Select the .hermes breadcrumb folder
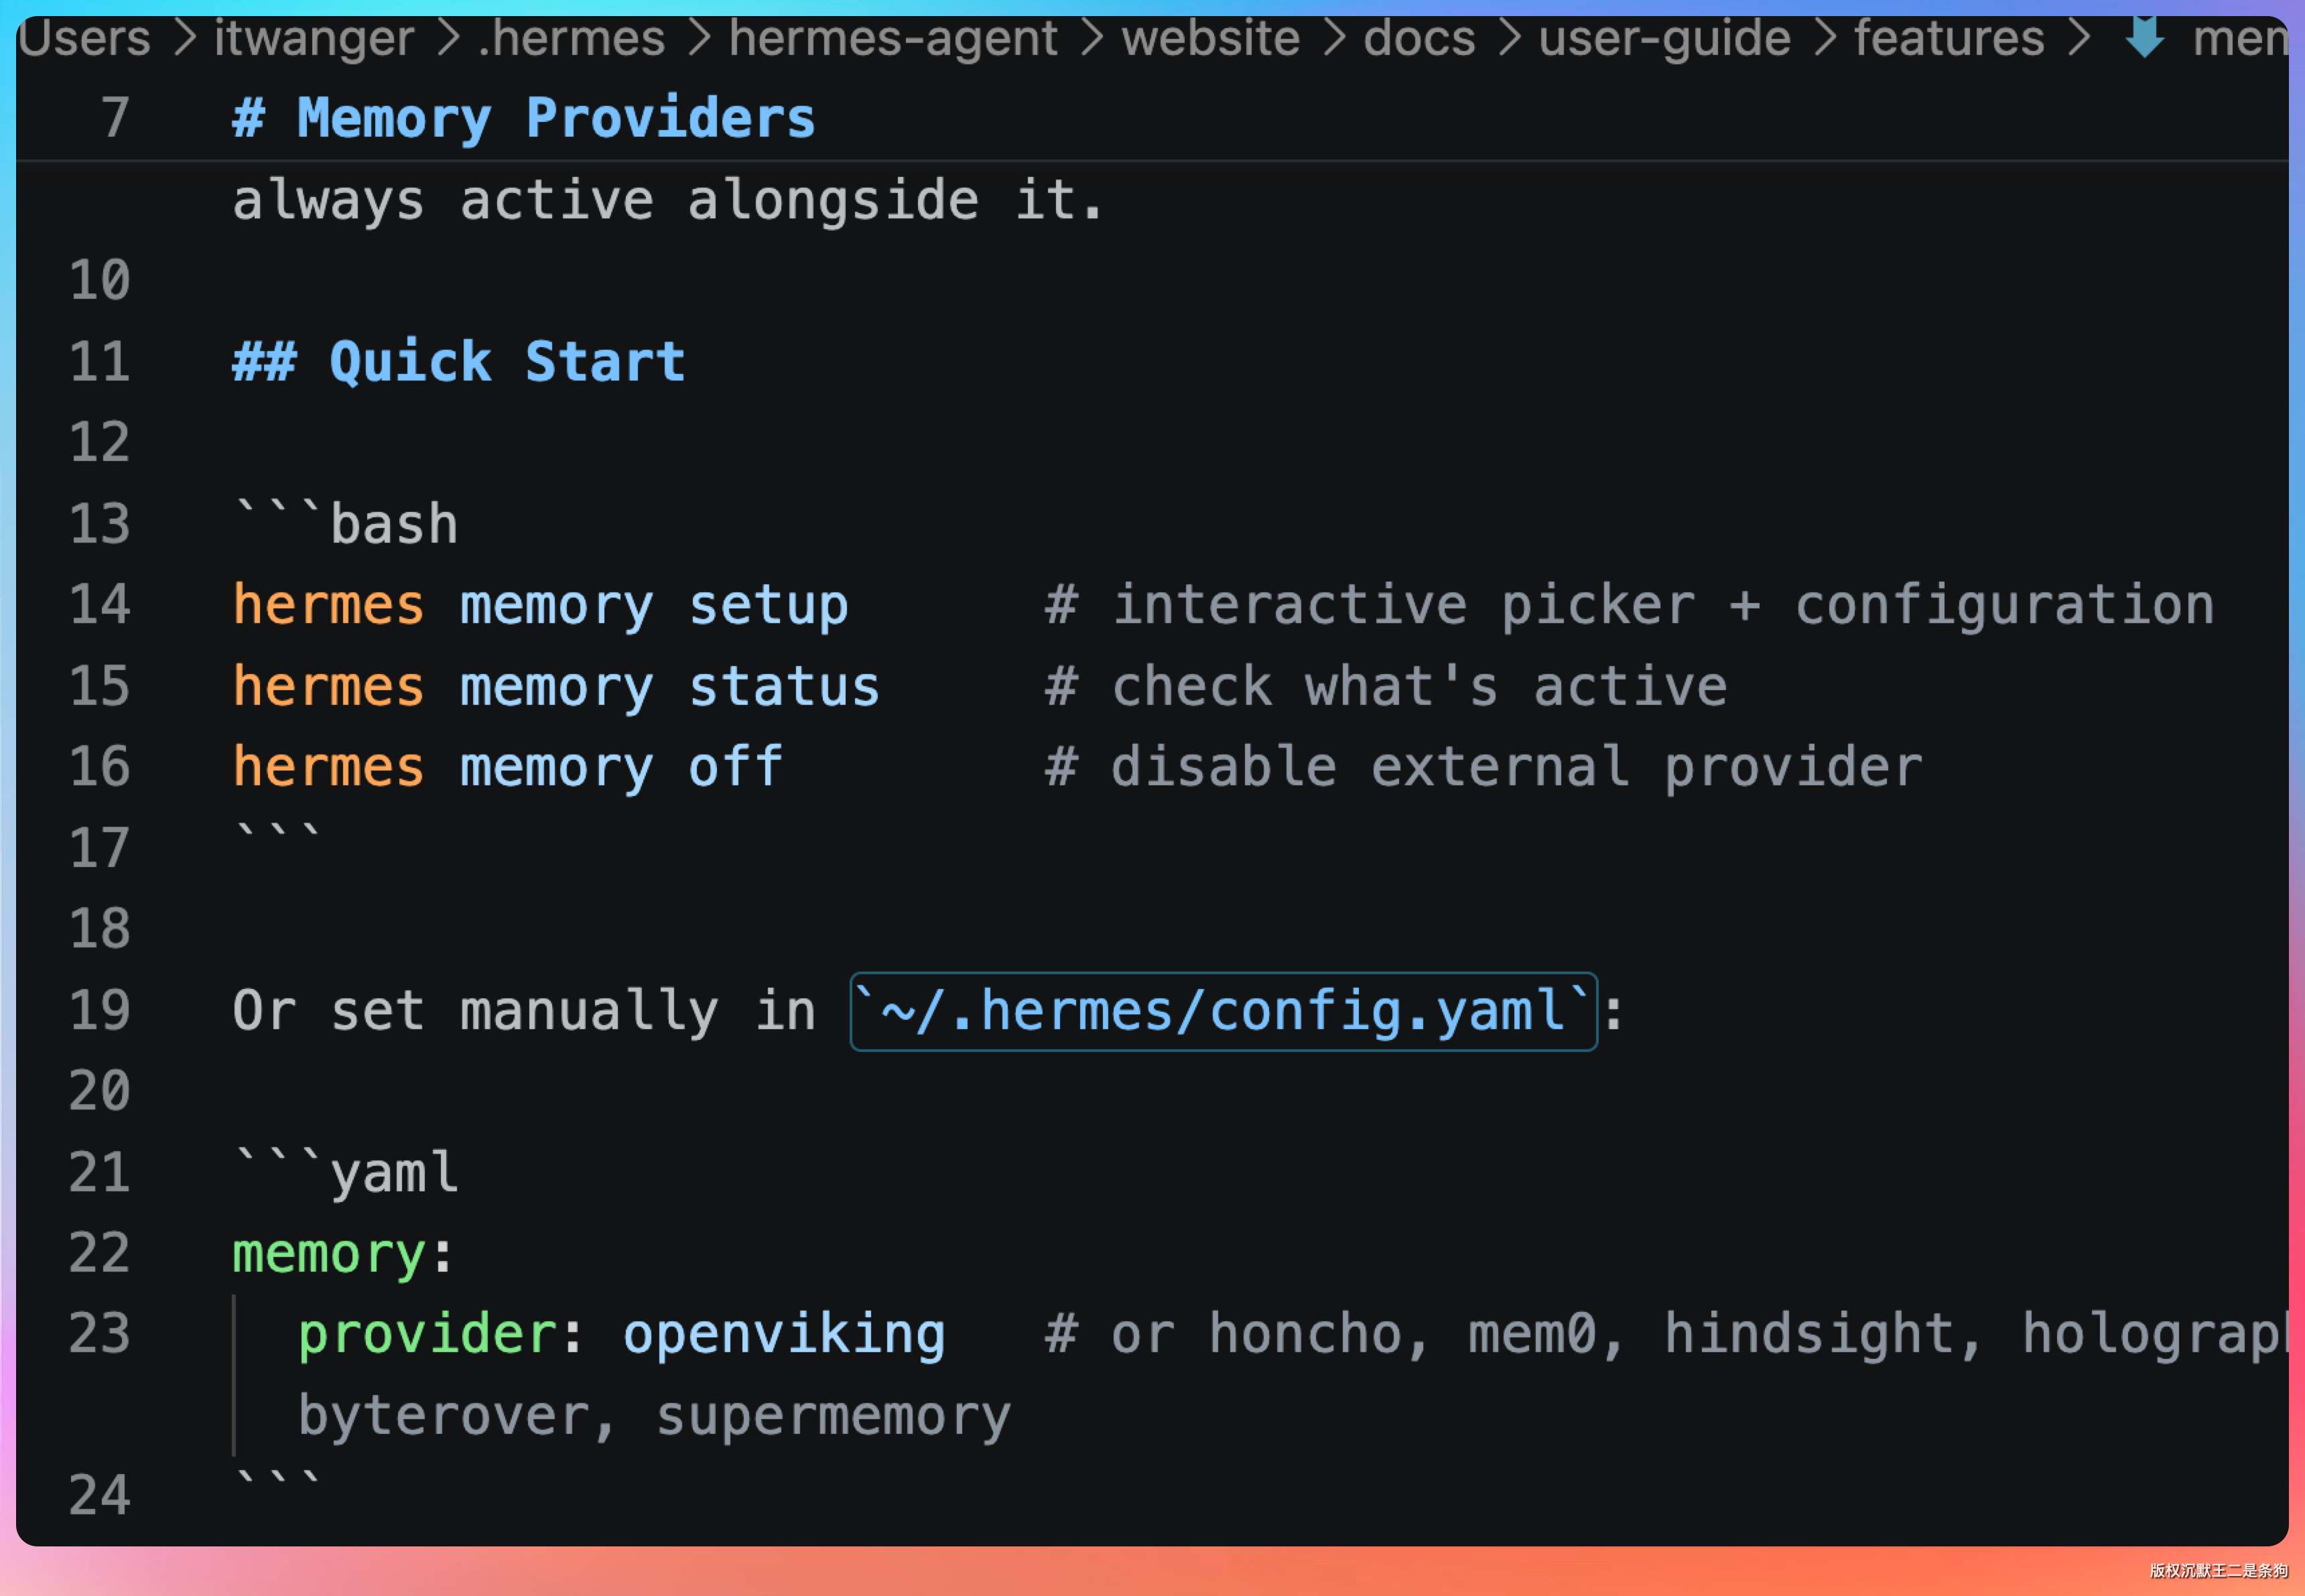 [571, 39]
